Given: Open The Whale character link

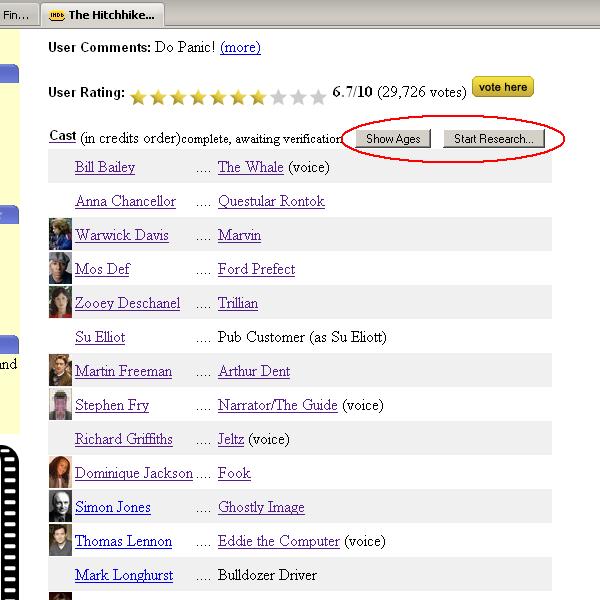Looking at the screenshot, I should [251, 167].
